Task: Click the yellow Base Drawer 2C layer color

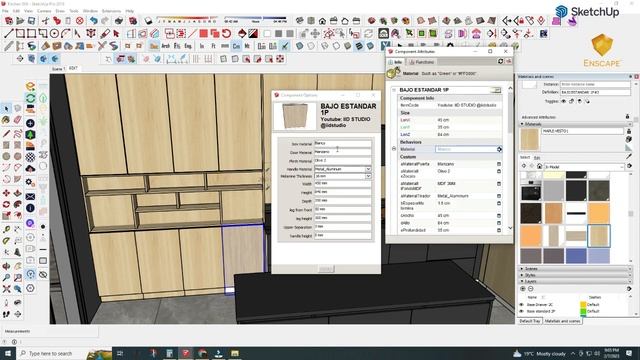Action: [583, 304]
